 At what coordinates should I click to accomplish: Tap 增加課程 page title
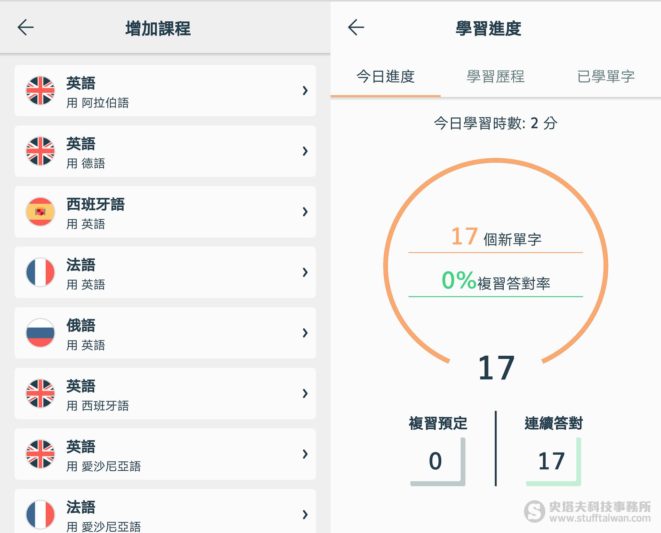coord(158,29)
